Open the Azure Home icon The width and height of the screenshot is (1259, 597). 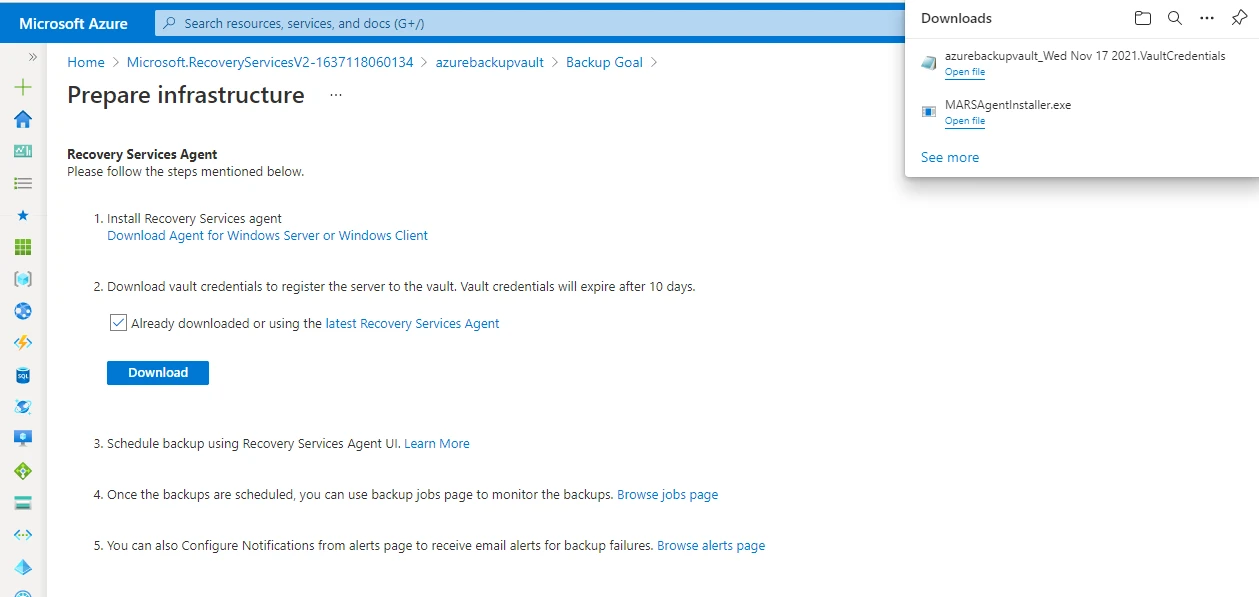(22, 119)
